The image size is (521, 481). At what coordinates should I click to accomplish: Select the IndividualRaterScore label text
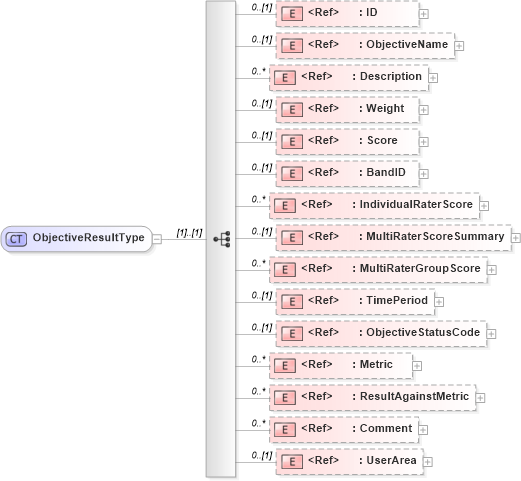[x=416, y=204]
